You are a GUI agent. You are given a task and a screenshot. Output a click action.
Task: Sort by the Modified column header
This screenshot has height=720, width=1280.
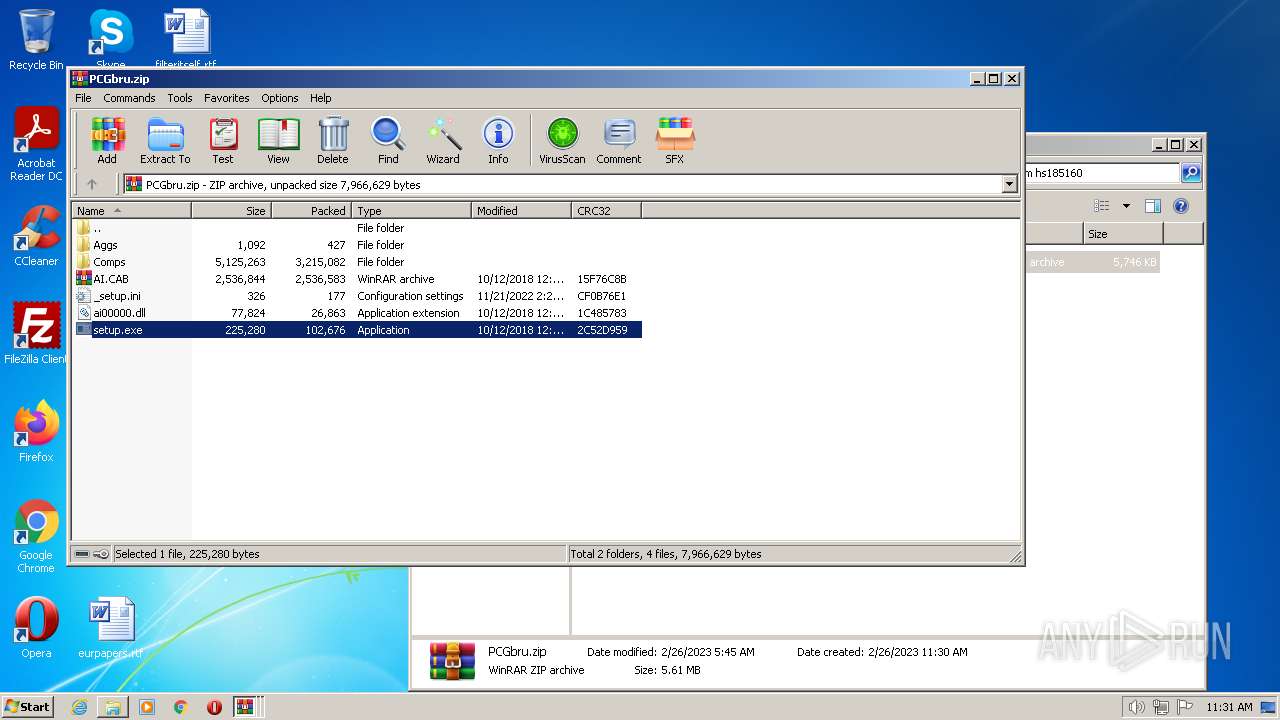pos(521,210)
